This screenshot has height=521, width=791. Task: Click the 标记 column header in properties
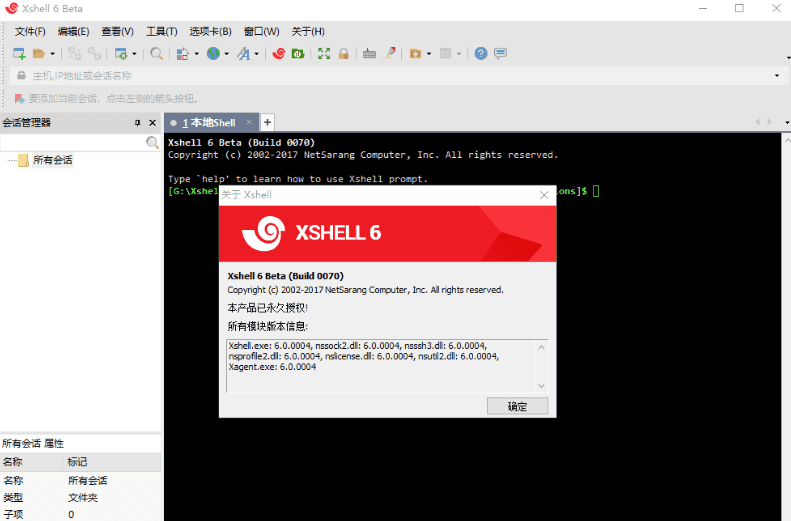(113, 462)
